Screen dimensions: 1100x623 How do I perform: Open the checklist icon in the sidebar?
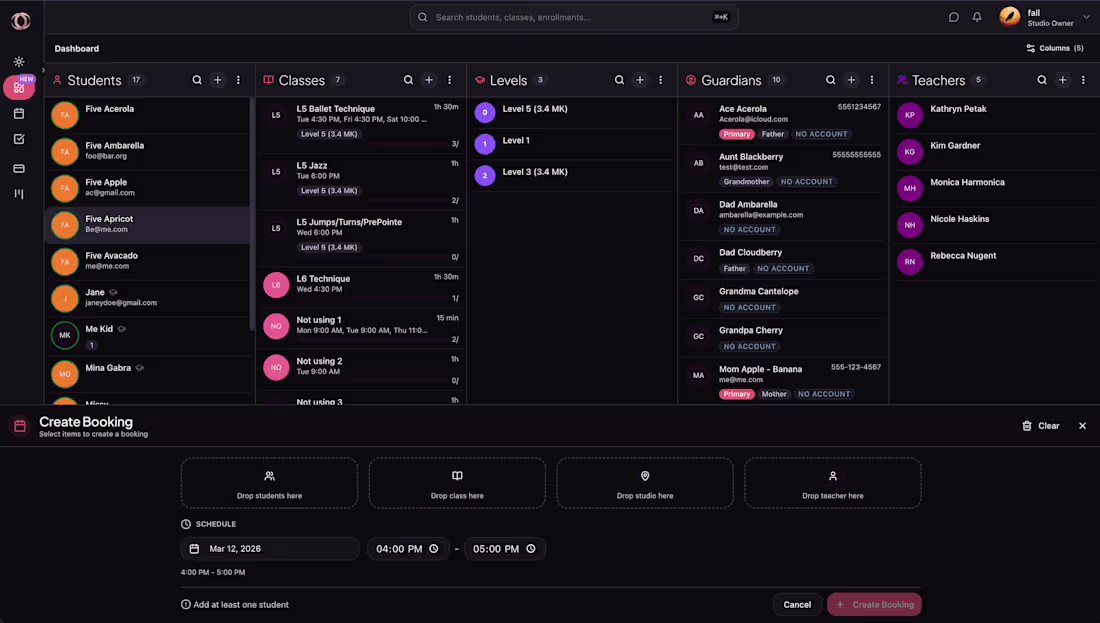[19, 139]
